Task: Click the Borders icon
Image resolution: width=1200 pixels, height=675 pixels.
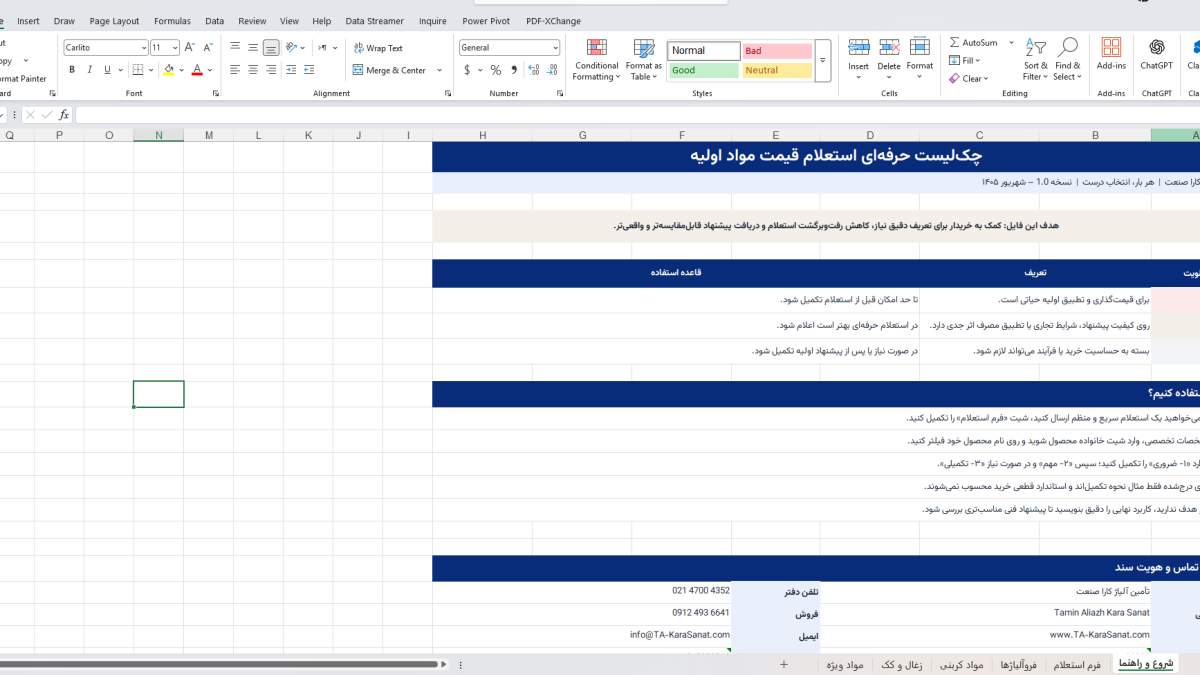Action: [x=137, y=70]
